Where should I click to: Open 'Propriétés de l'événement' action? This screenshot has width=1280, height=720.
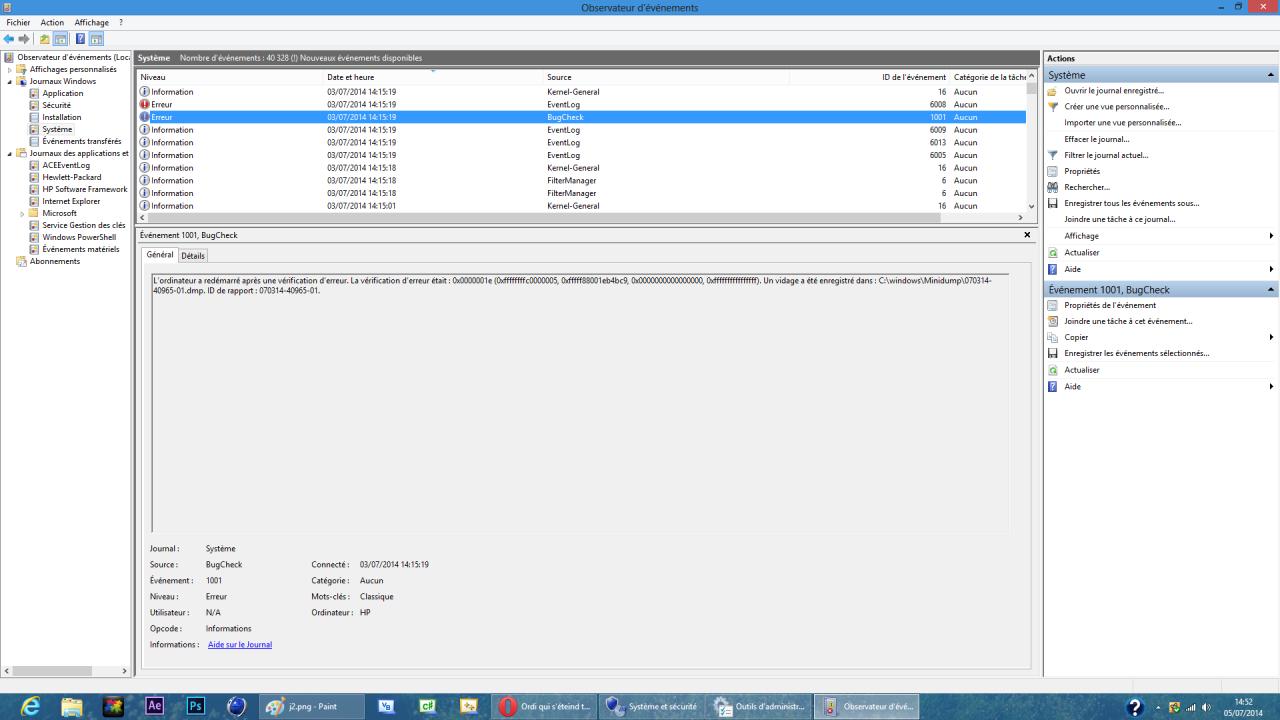1110,305
